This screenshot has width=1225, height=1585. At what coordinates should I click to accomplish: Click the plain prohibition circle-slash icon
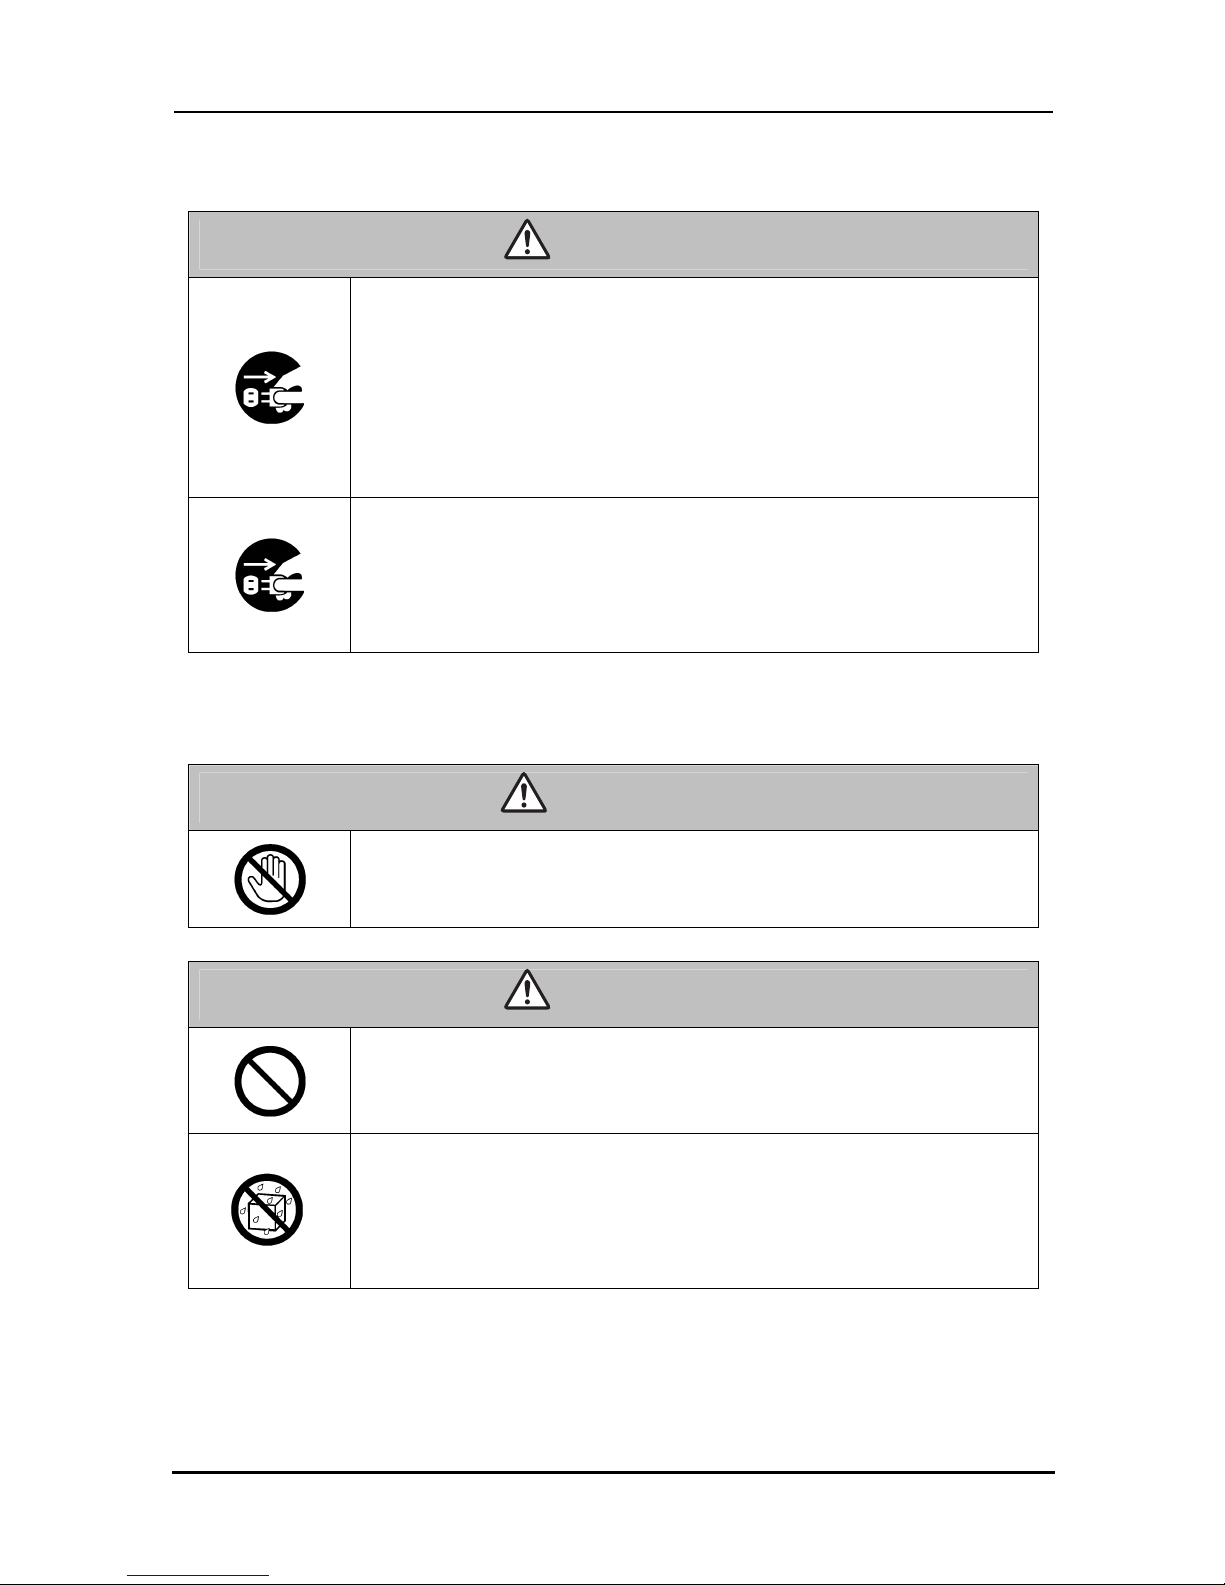[x=270, y=1081]
